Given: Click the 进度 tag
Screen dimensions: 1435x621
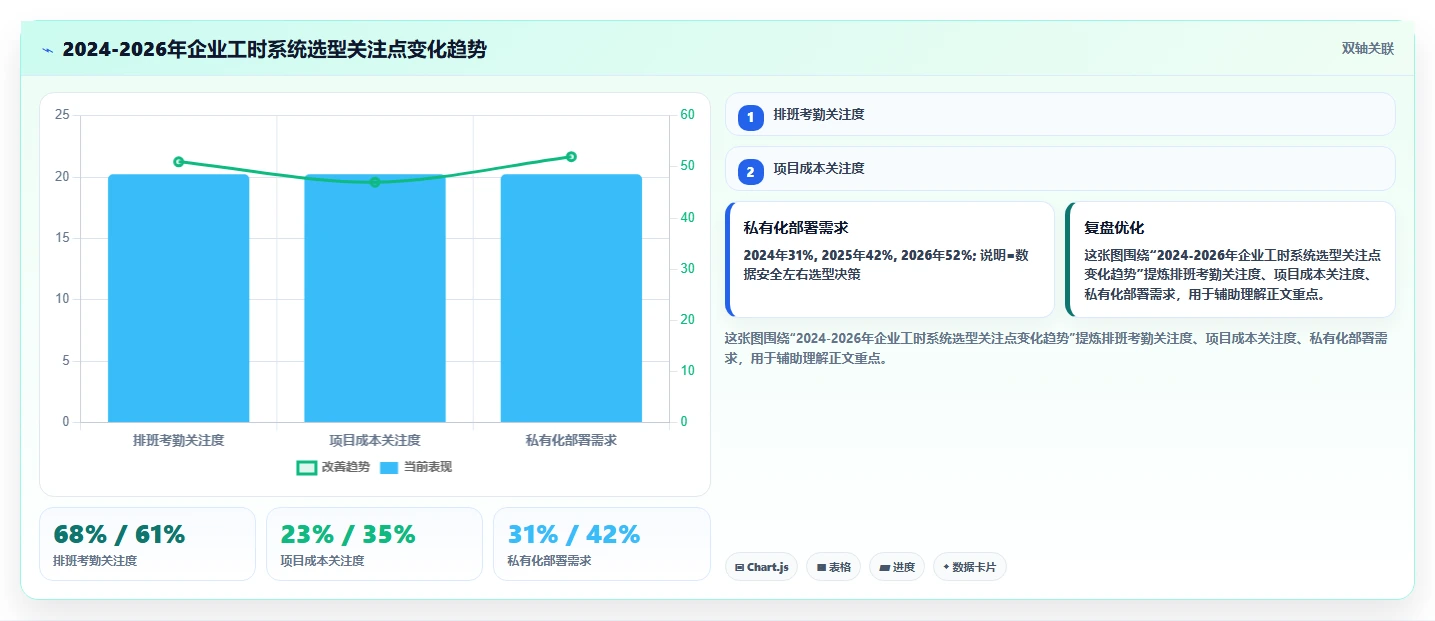Looking at the screenshot, I should point(897,567).
